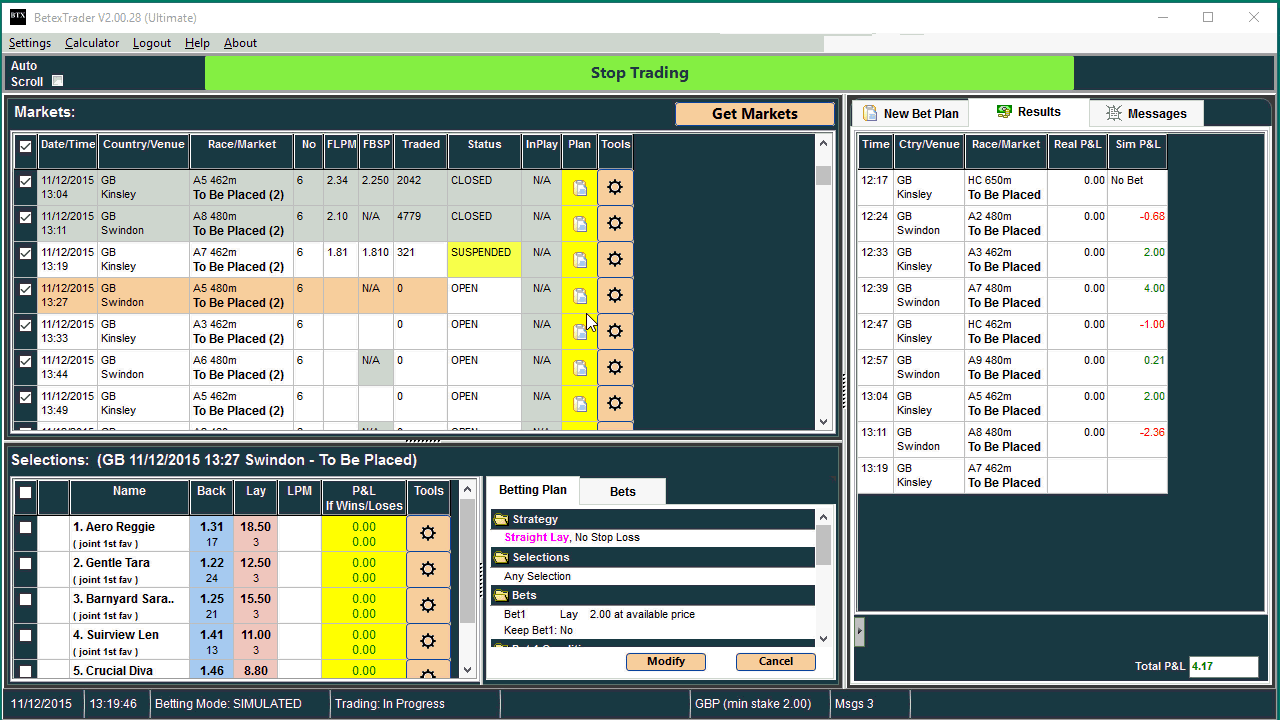Click tools gear for Gentle Tara selection
This screenshot has height=720, width=1280.
(428, 569)
